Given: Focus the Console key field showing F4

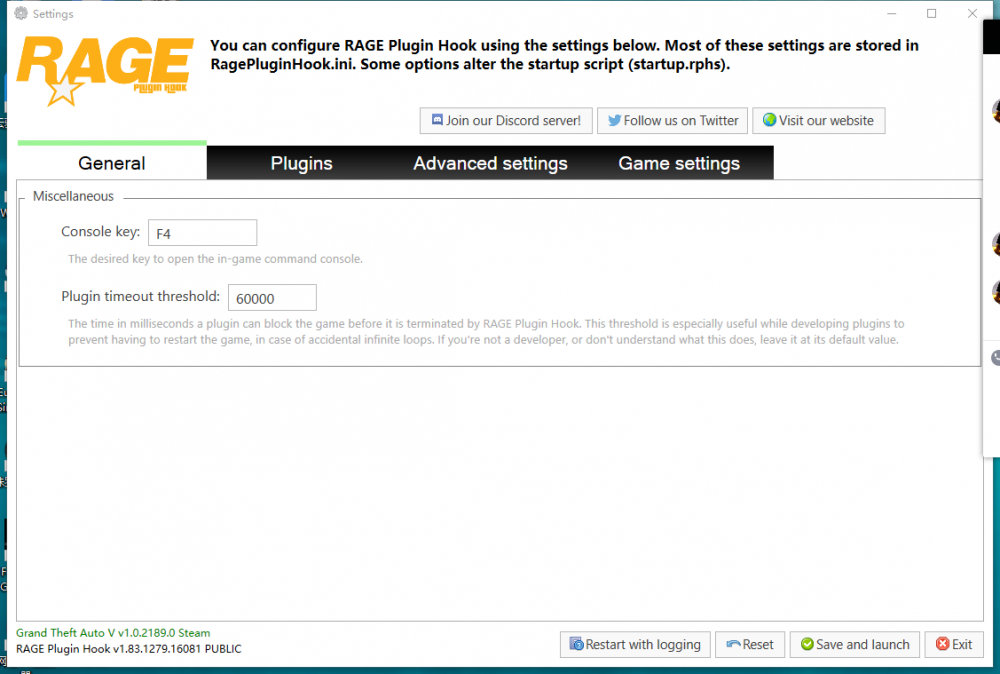Looking at the screenshot, I should pos(202,233).
